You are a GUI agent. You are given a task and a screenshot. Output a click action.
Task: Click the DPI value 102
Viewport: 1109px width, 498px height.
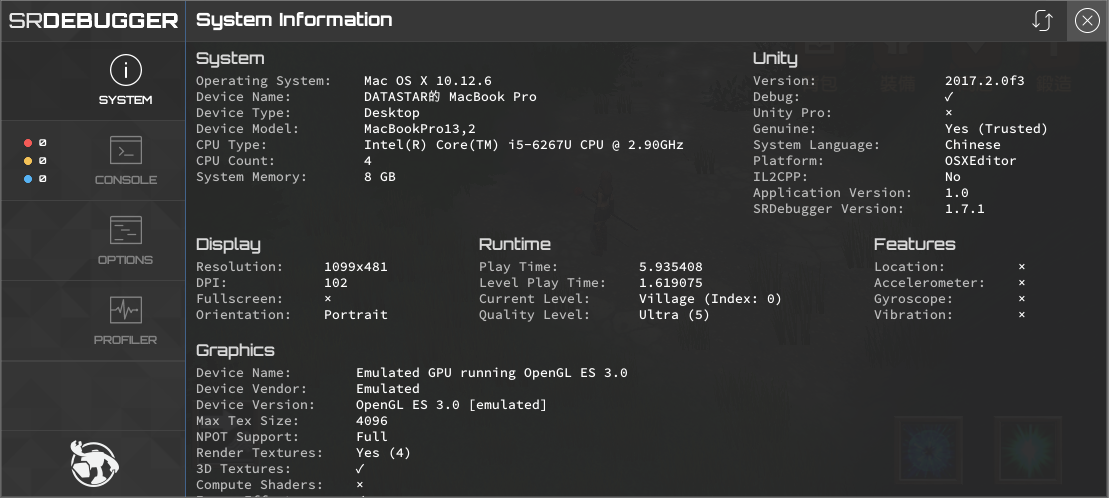point(336,283)
